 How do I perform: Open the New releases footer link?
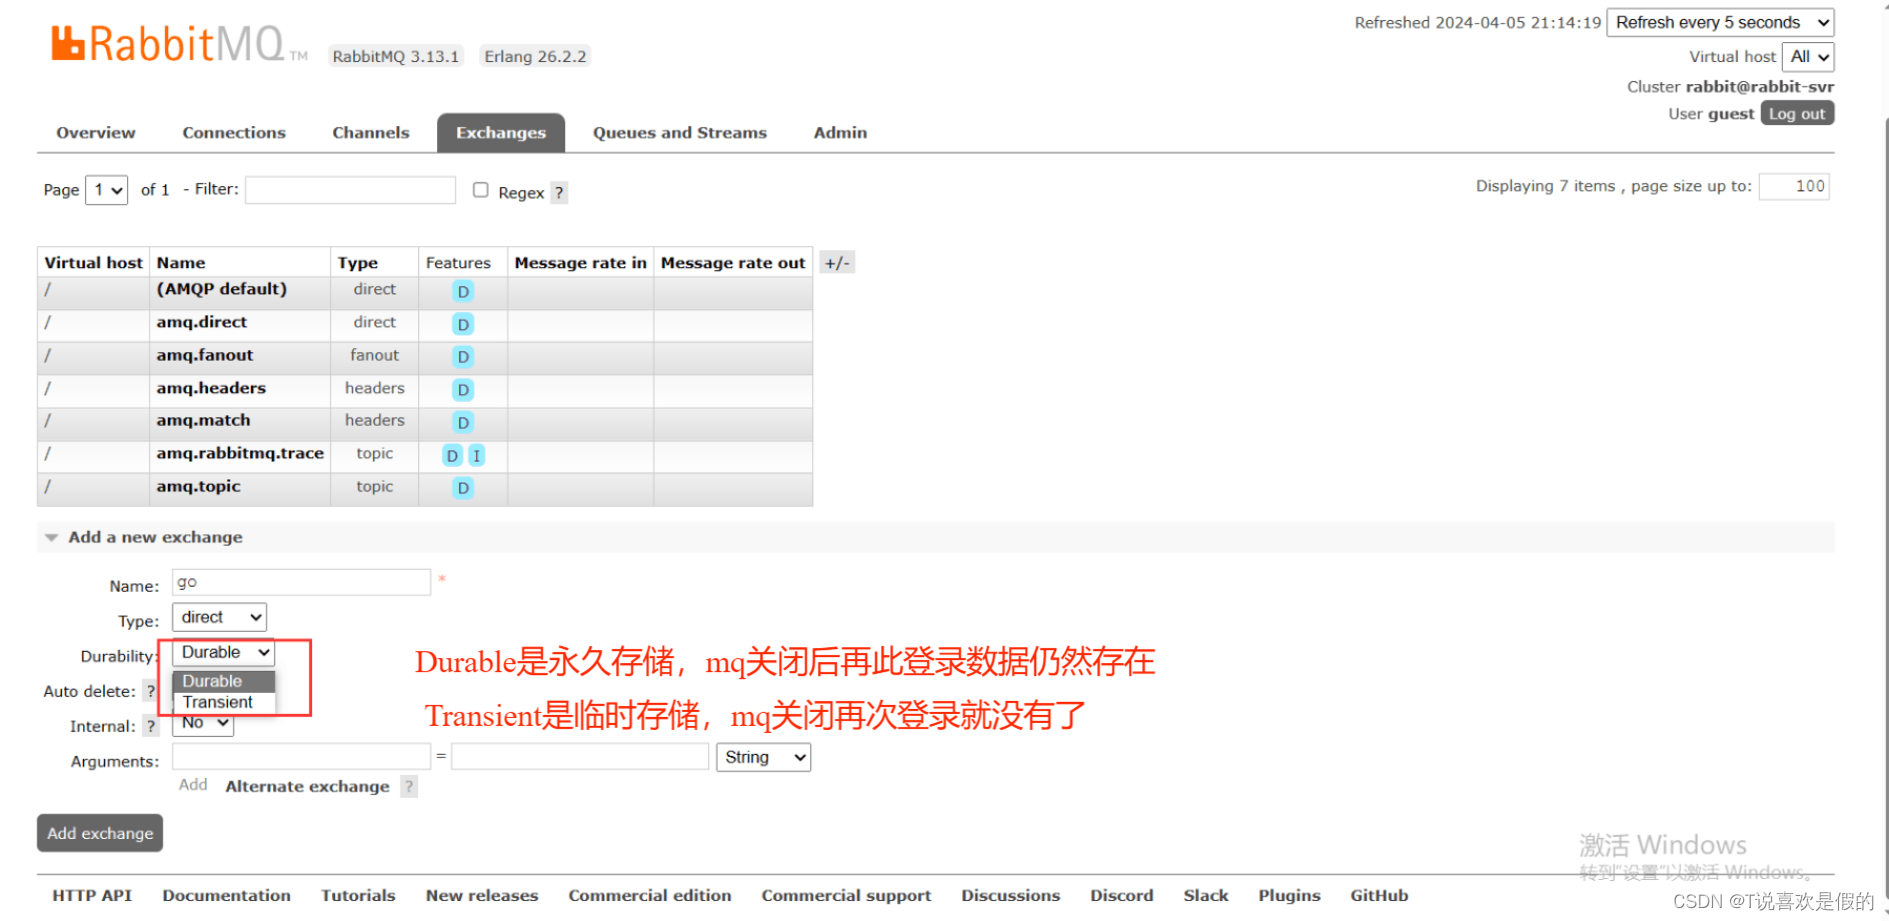pos(482,896)
